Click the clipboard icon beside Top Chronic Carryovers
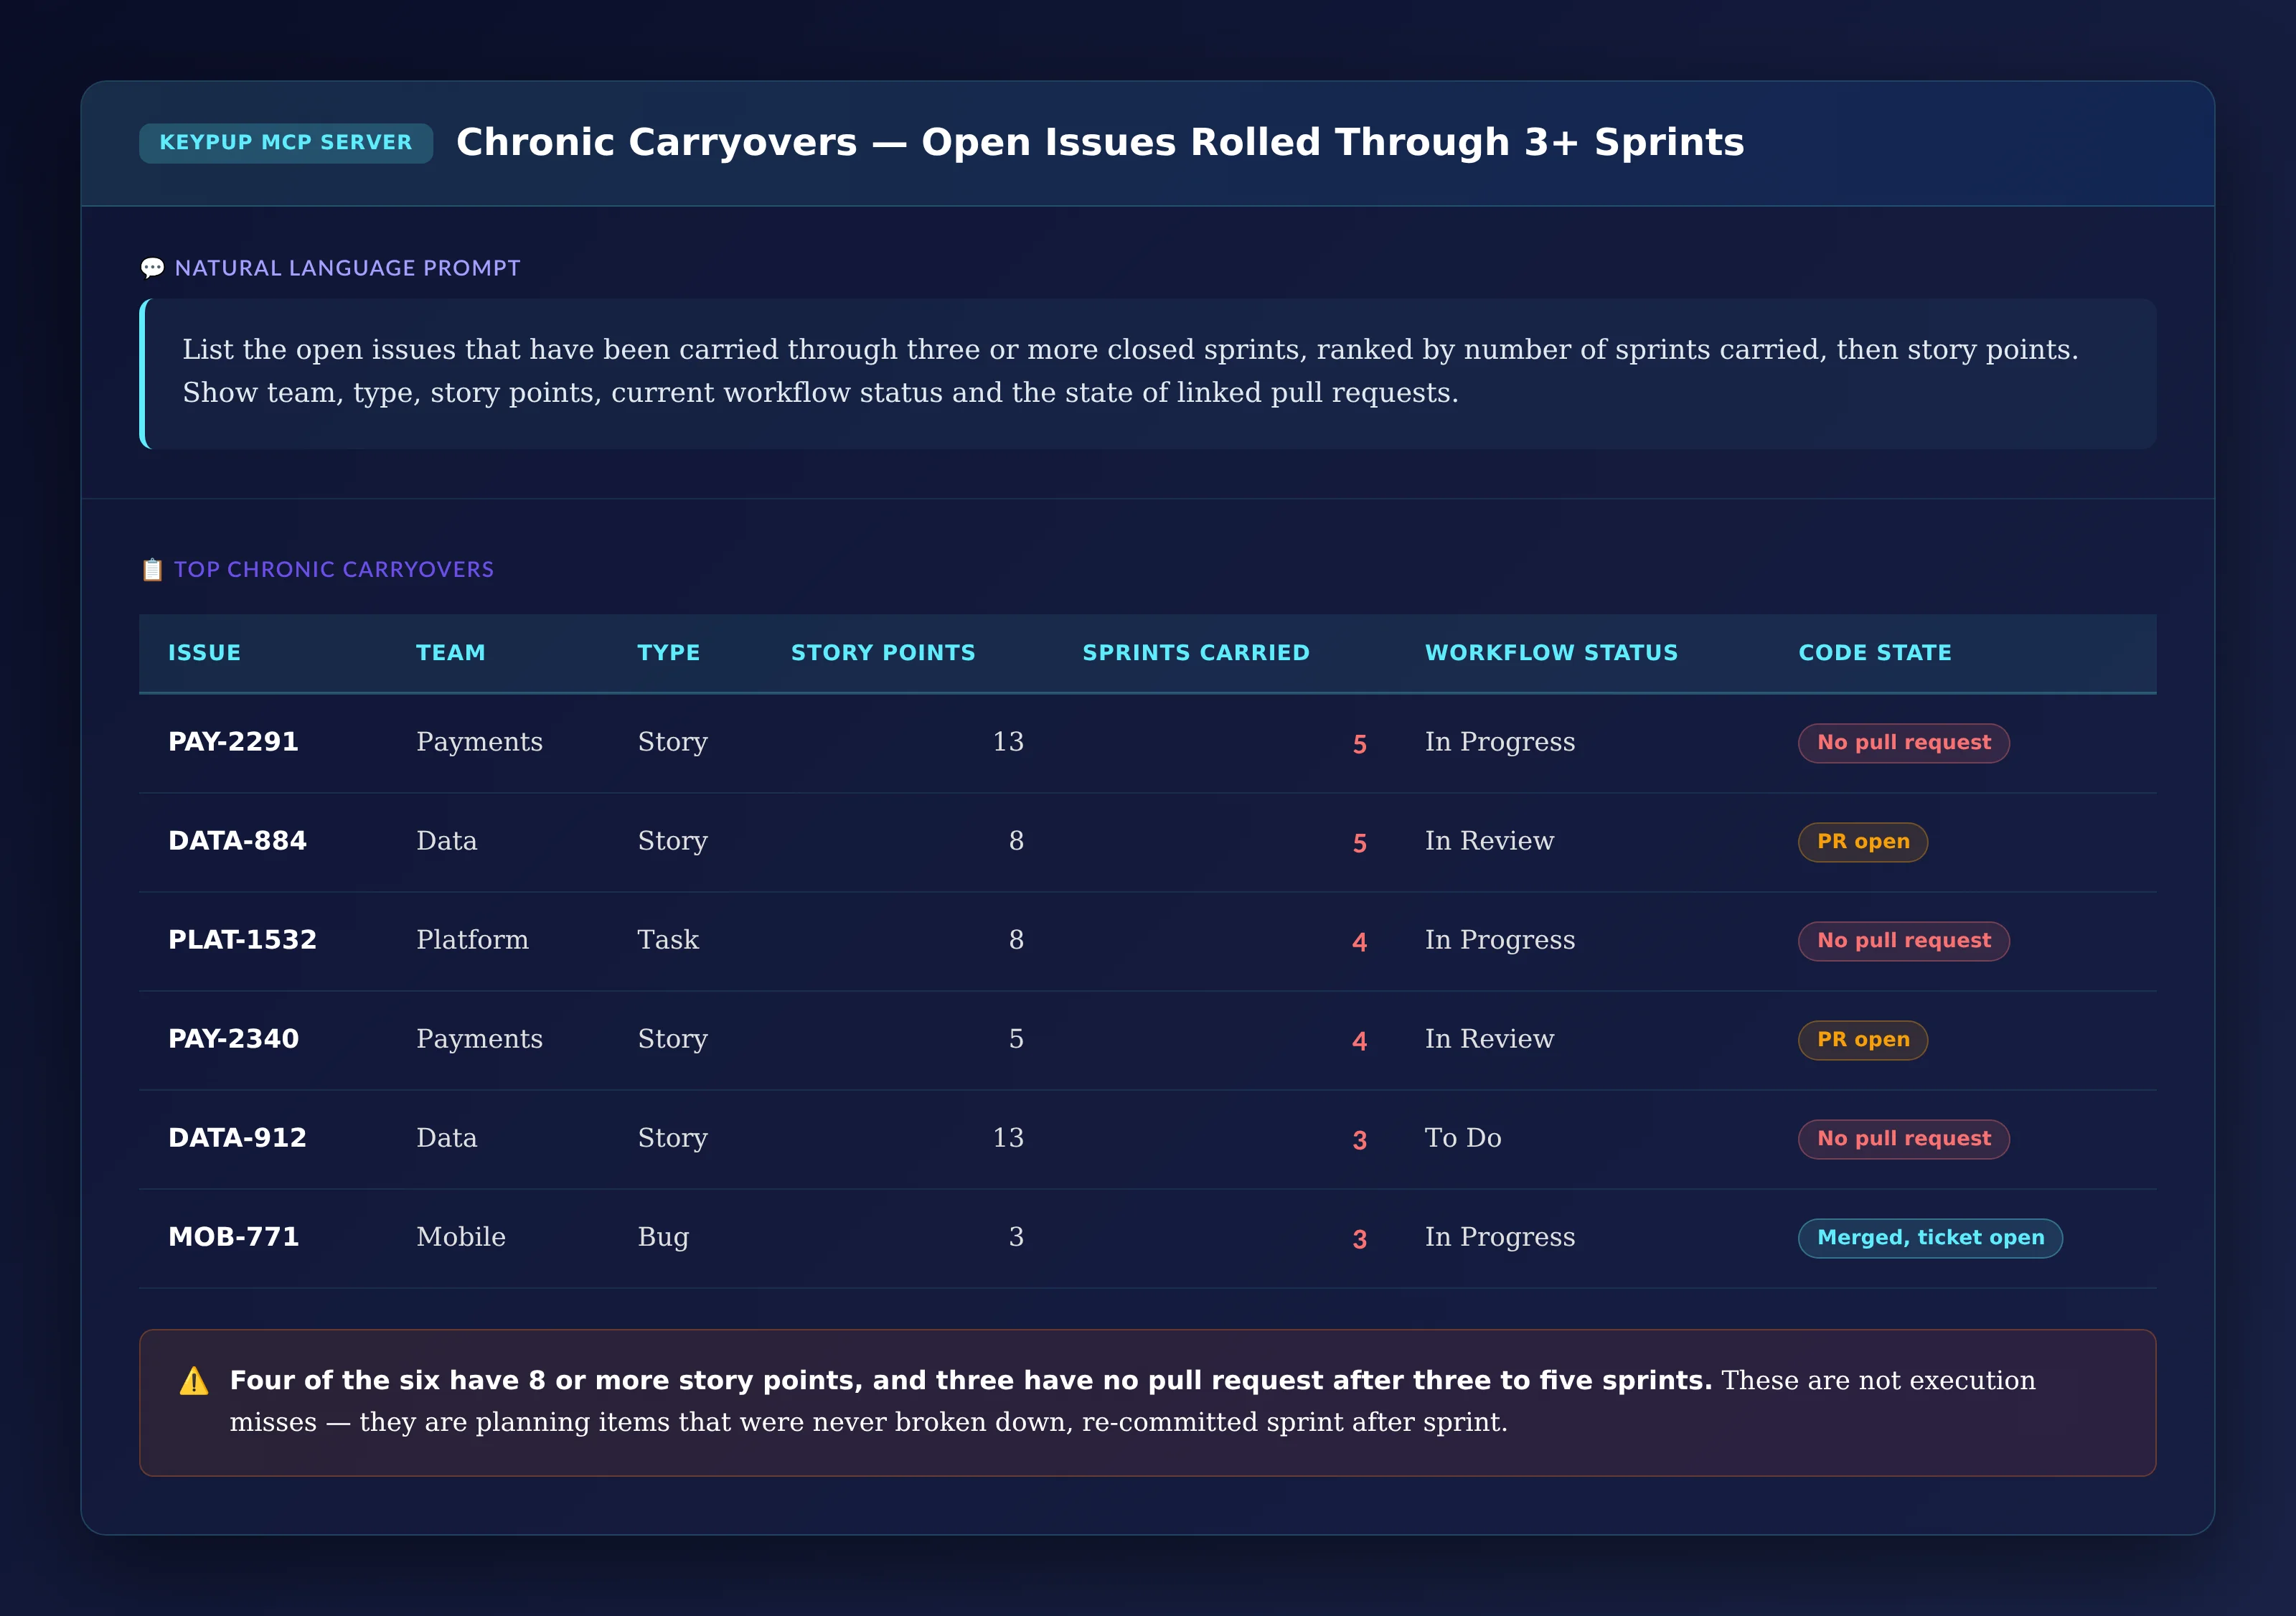Screen dimensions: 2296x1616 point(152,570)
